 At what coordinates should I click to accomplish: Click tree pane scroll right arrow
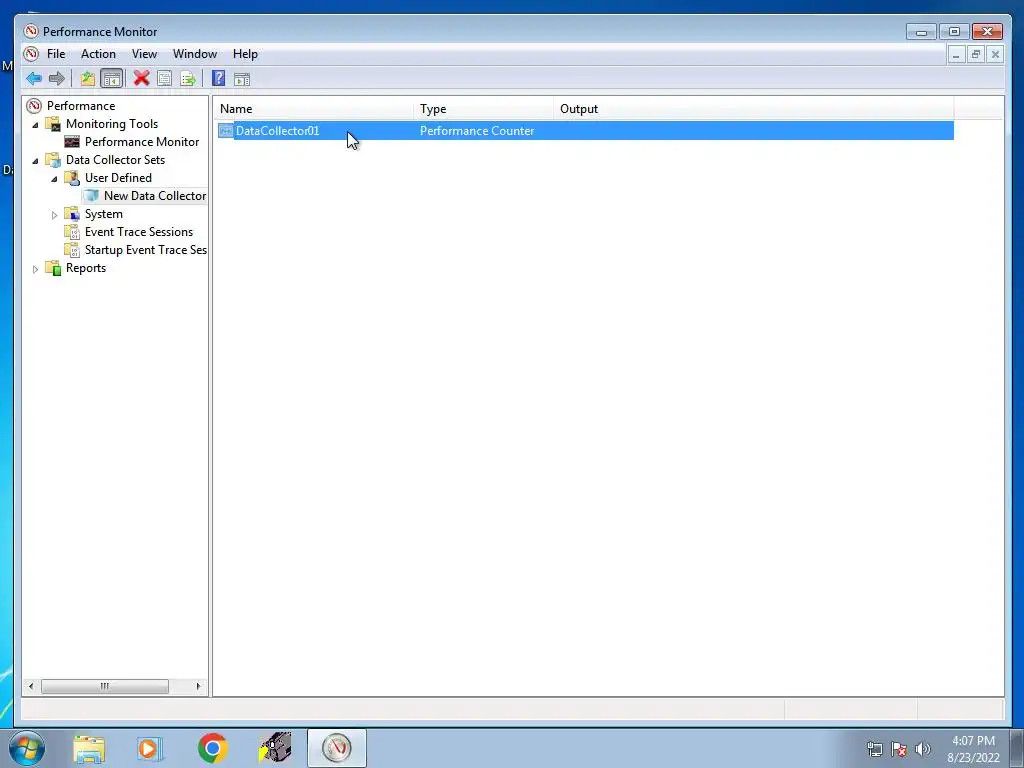click(x=198, y=686)
